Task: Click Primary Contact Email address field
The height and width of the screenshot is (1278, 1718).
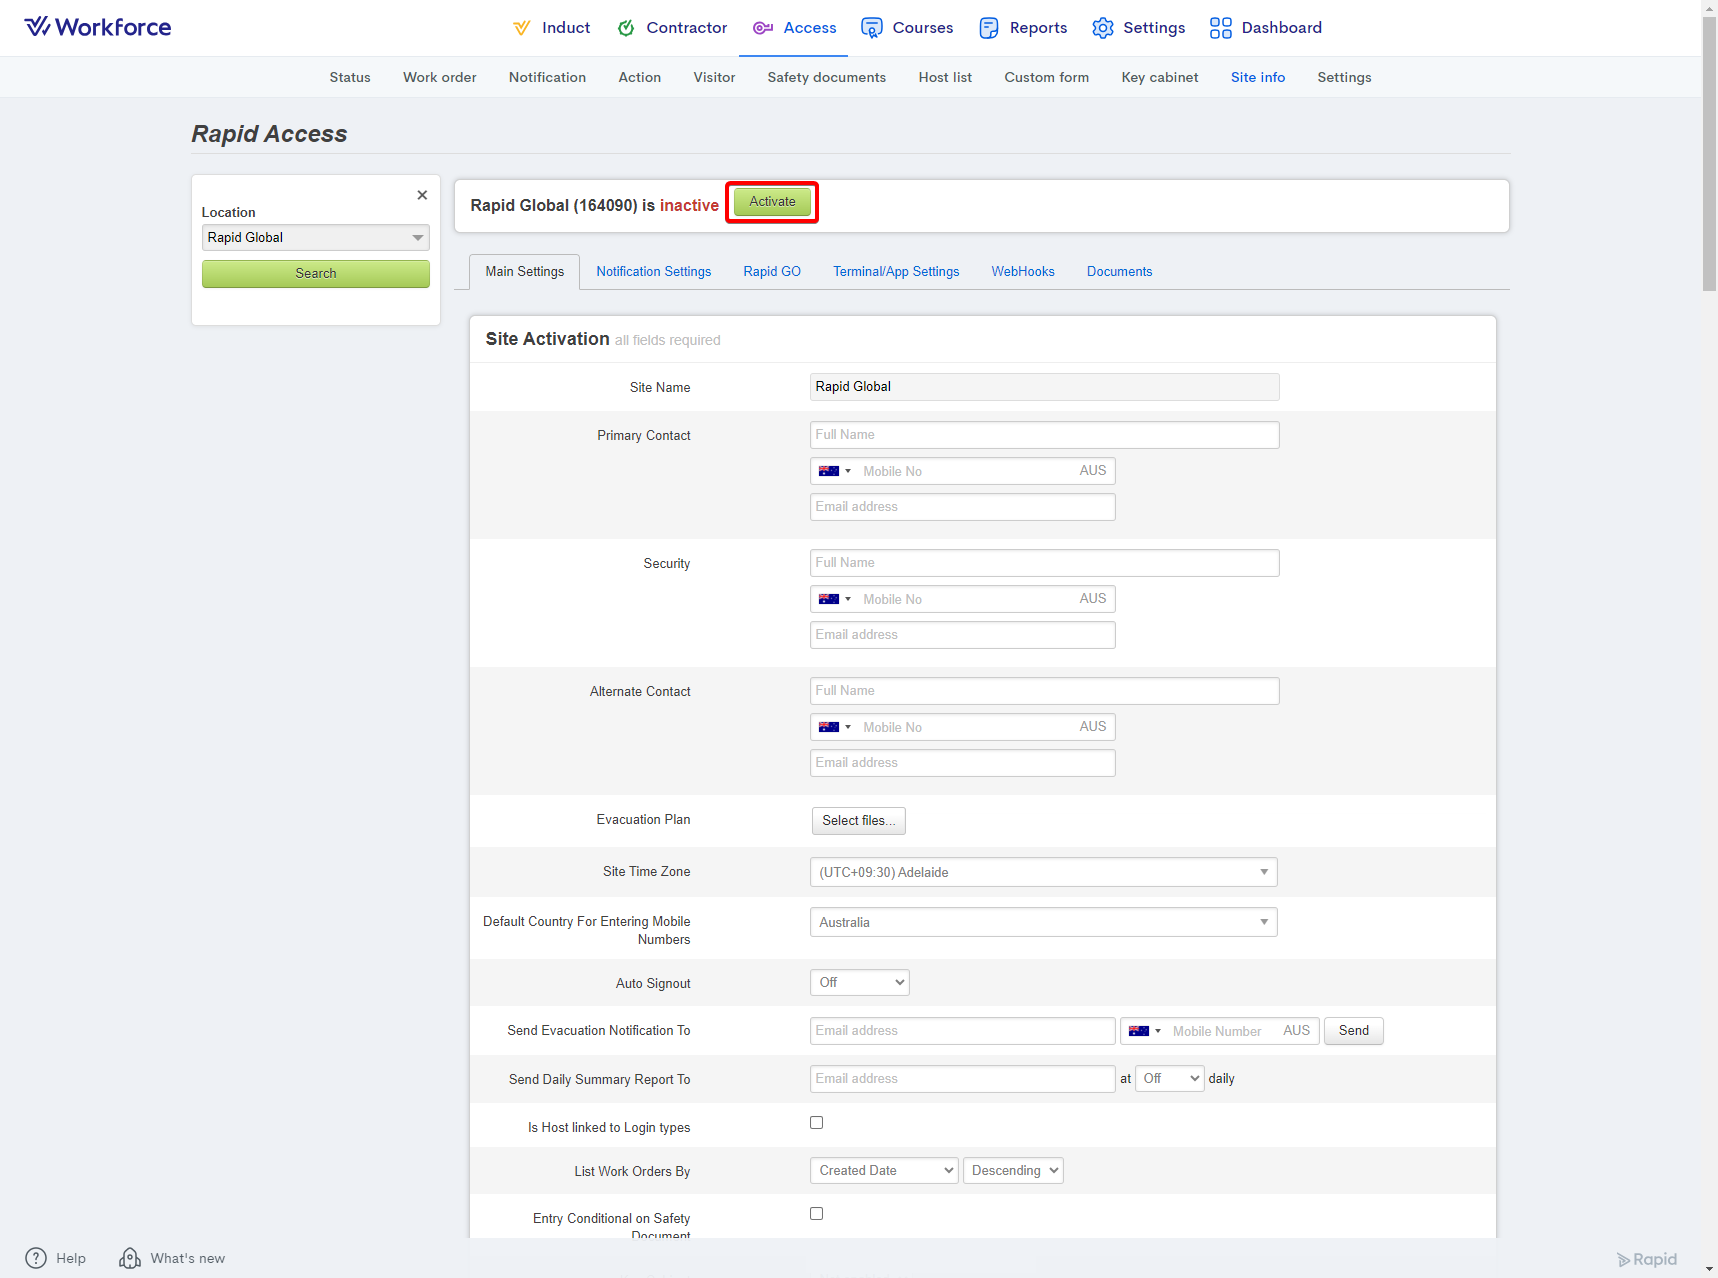Action: point(963,507)
